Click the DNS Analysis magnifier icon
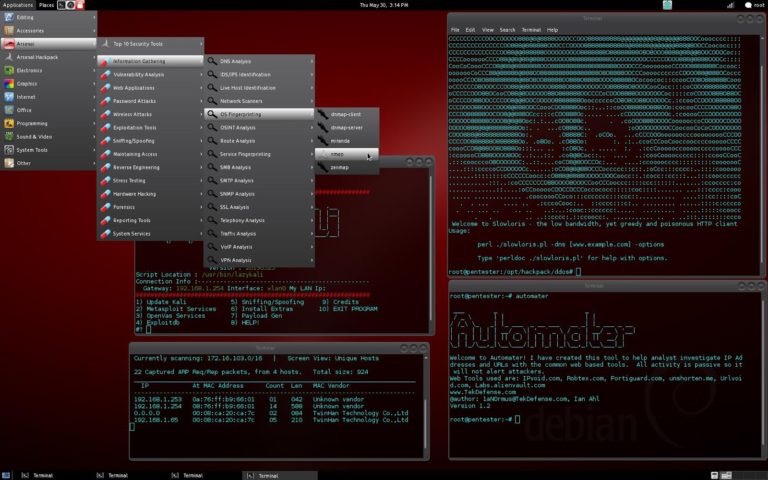Image resolution: width=768 pixels, height=480 pixels. pos(212,61)
